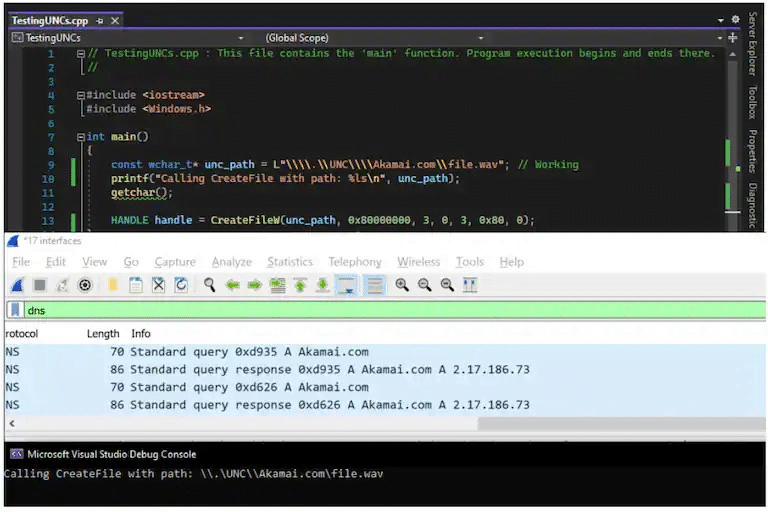Open the editor window settings gear
Viewport: 768px width, 512px height.
coord(735,19)
